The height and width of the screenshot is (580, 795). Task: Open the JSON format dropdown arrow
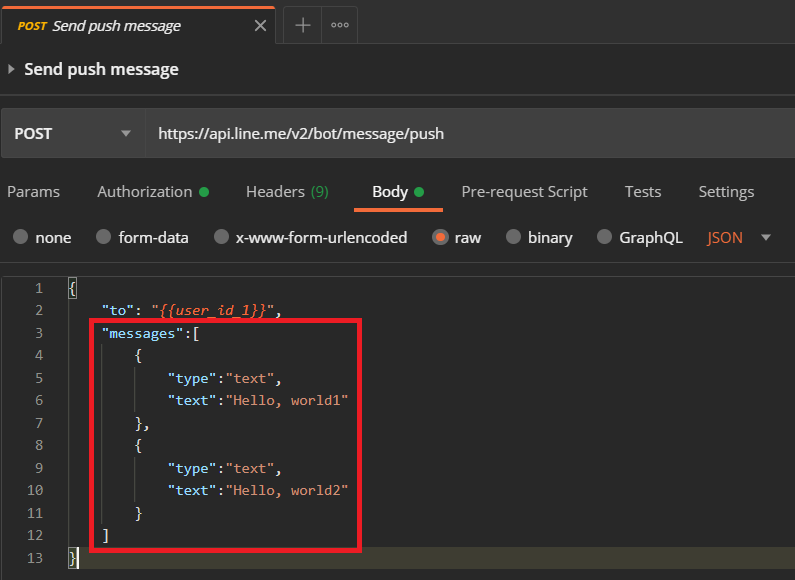coord(766,237)
